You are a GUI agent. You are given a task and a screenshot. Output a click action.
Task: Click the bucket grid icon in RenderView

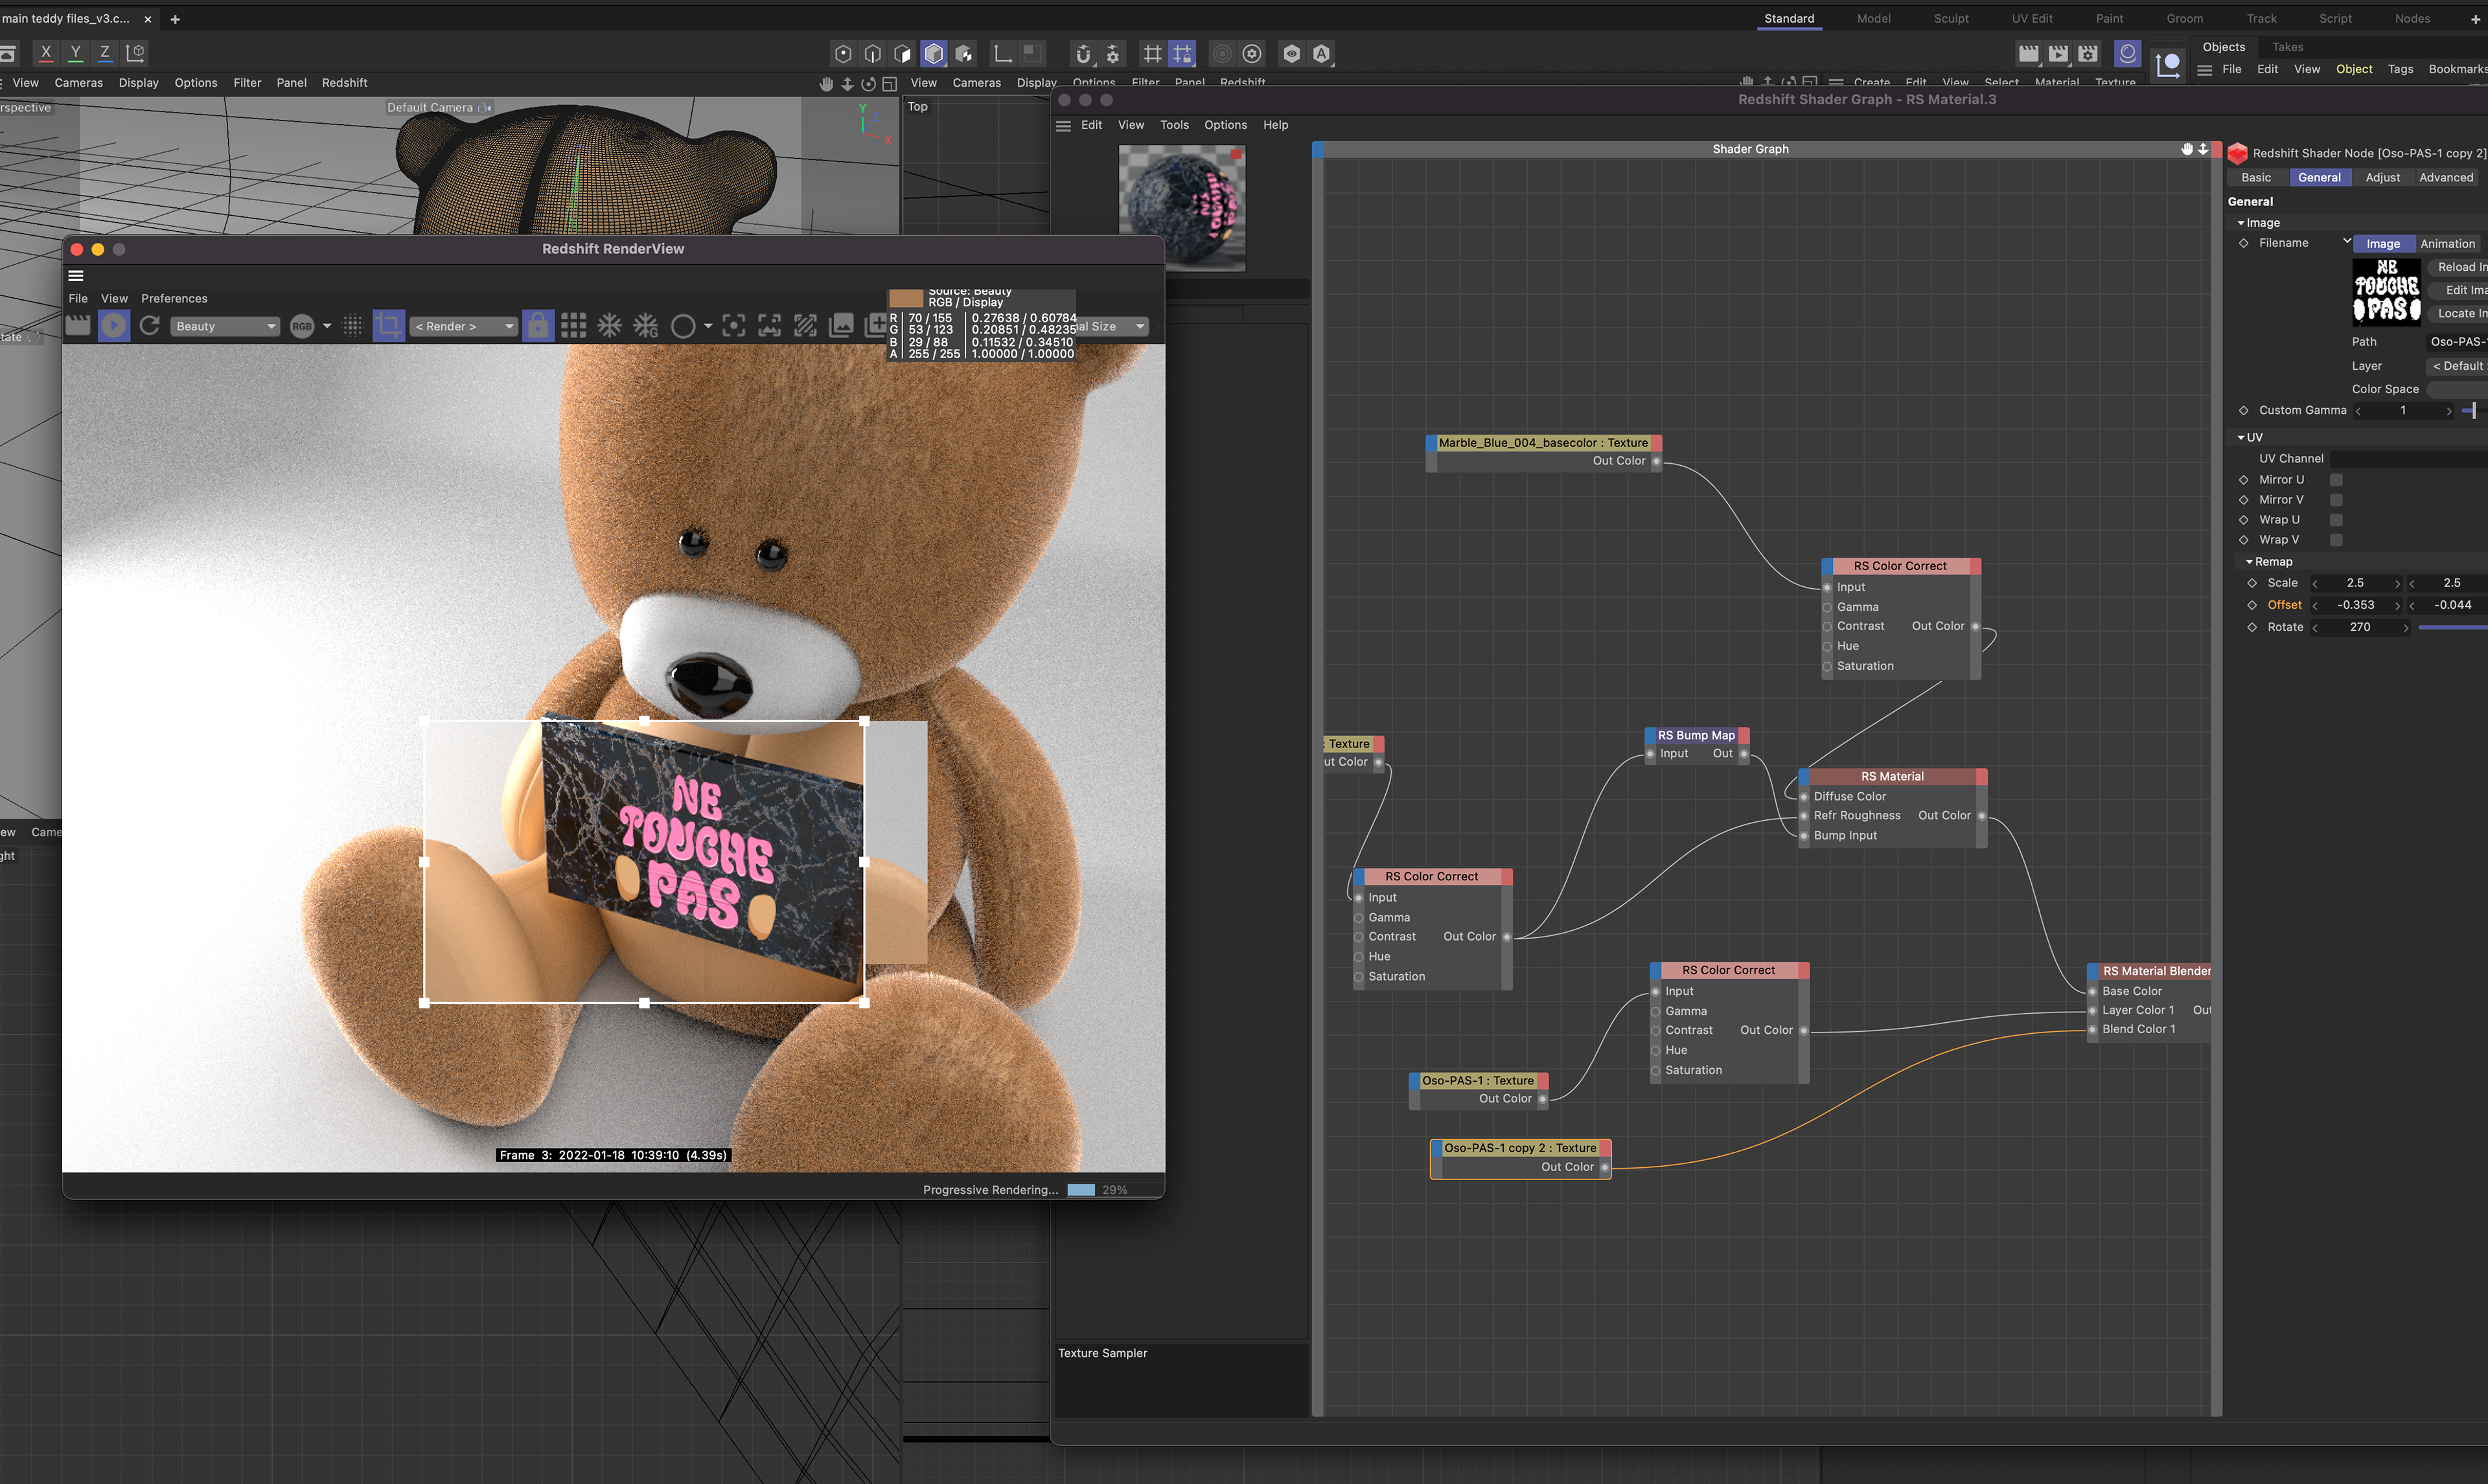(x=573, y=326)
